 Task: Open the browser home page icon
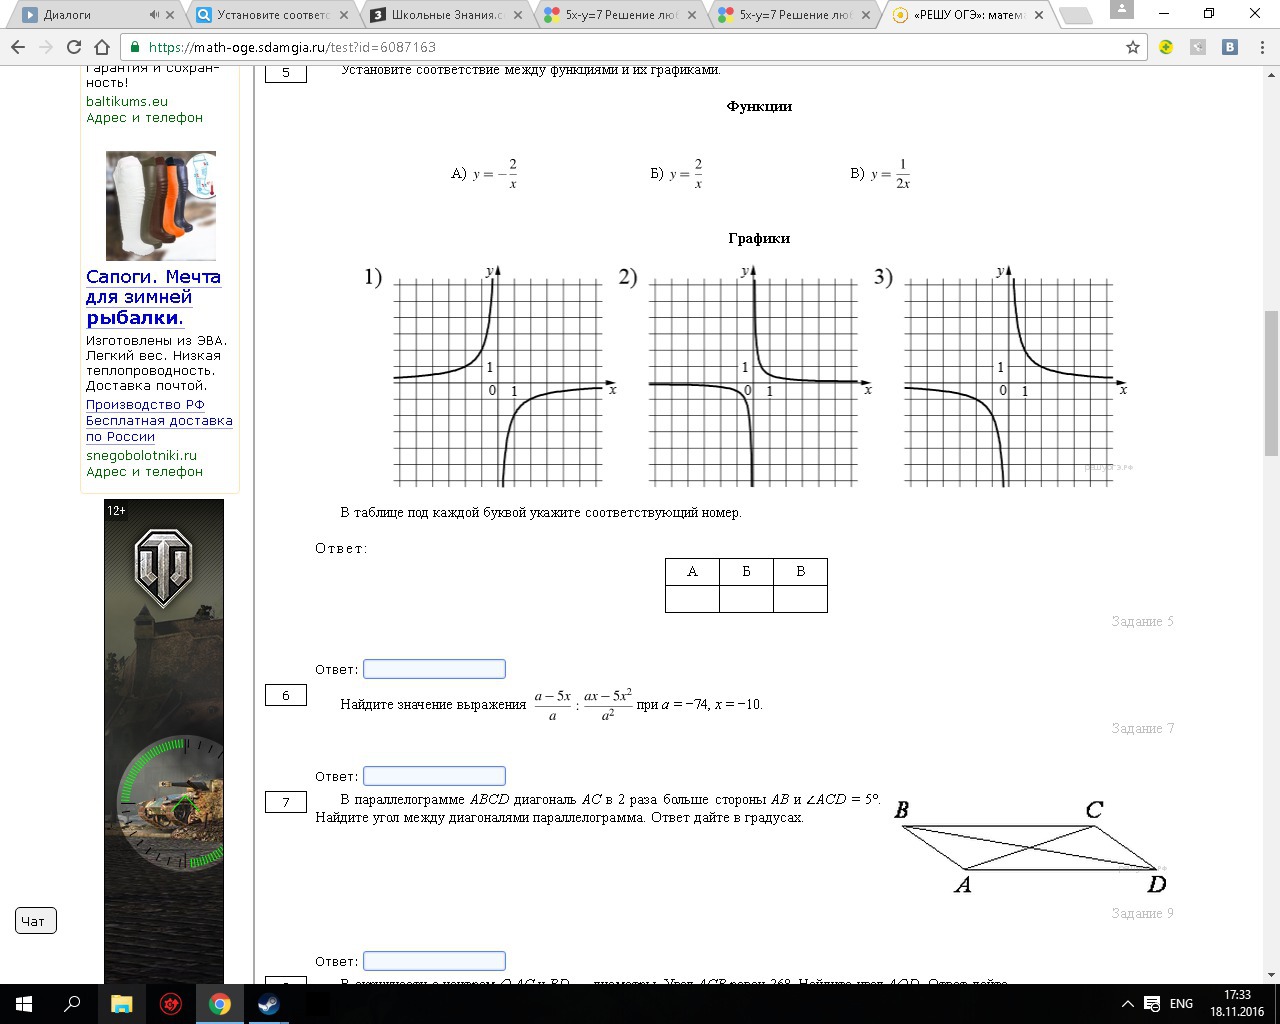[x=101, y=47]
